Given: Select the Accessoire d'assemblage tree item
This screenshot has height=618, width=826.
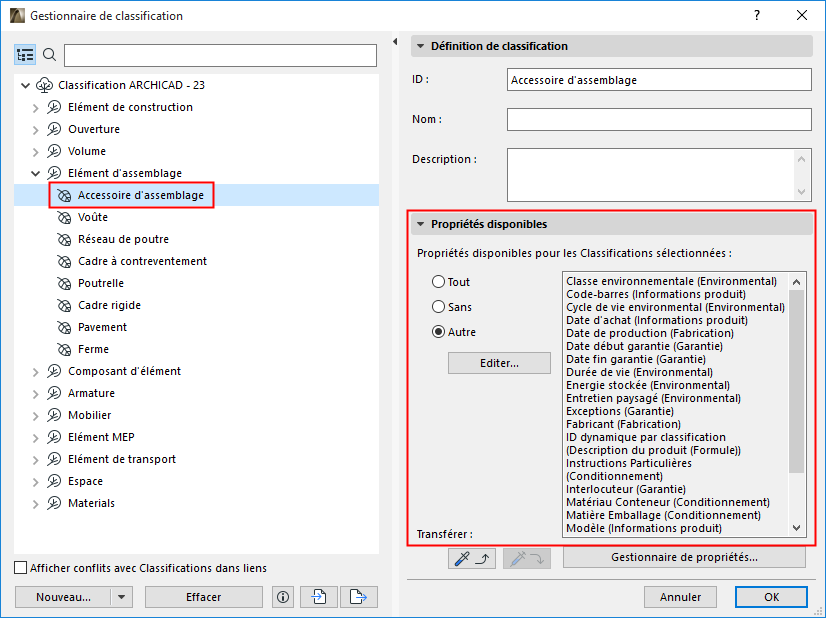Looking at the screenshot, I should click(x=141, y=195).
